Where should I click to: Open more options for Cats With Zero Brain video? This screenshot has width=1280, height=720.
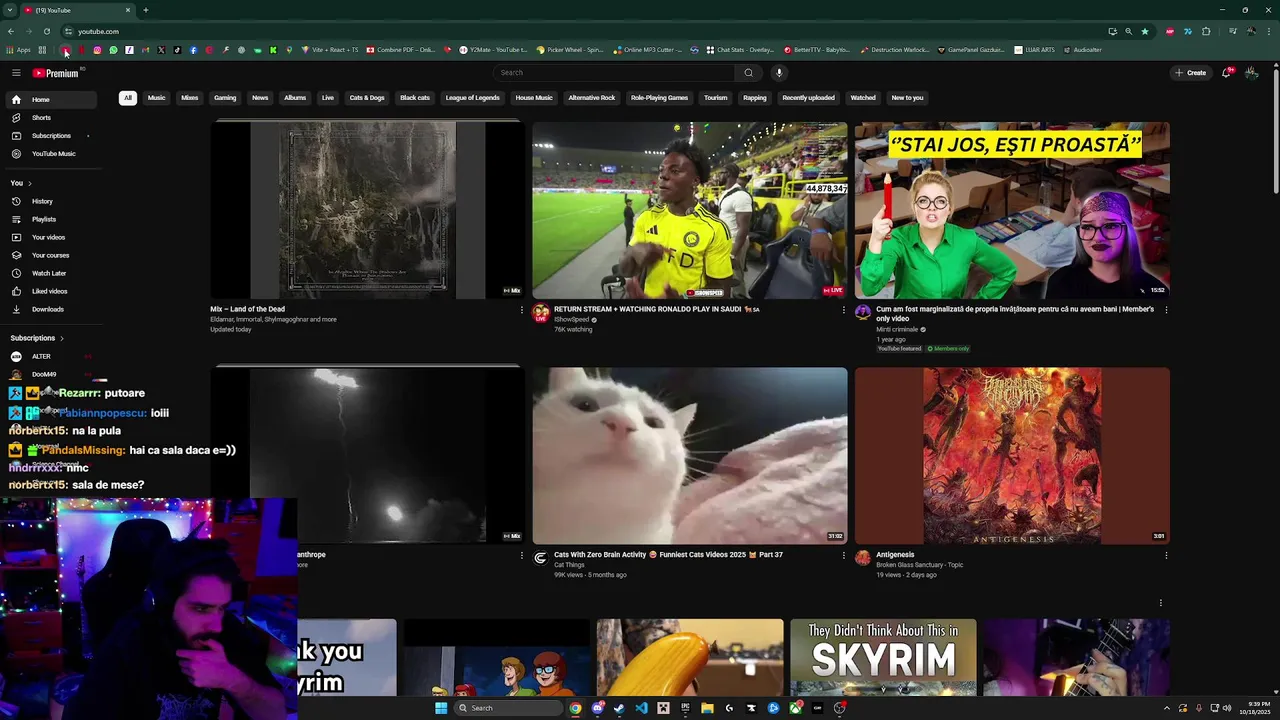coord(843,555)
